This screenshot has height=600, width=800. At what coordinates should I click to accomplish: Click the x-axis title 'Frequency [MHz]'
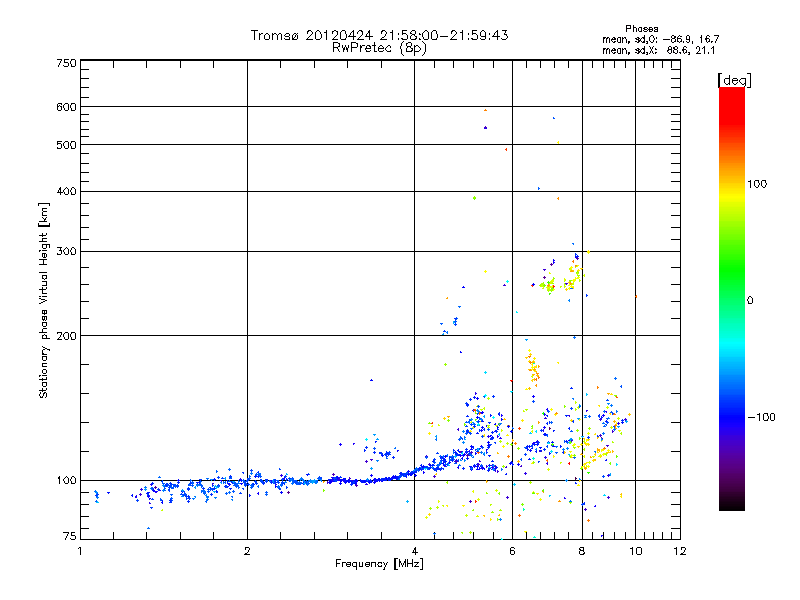tap(379, 564)
